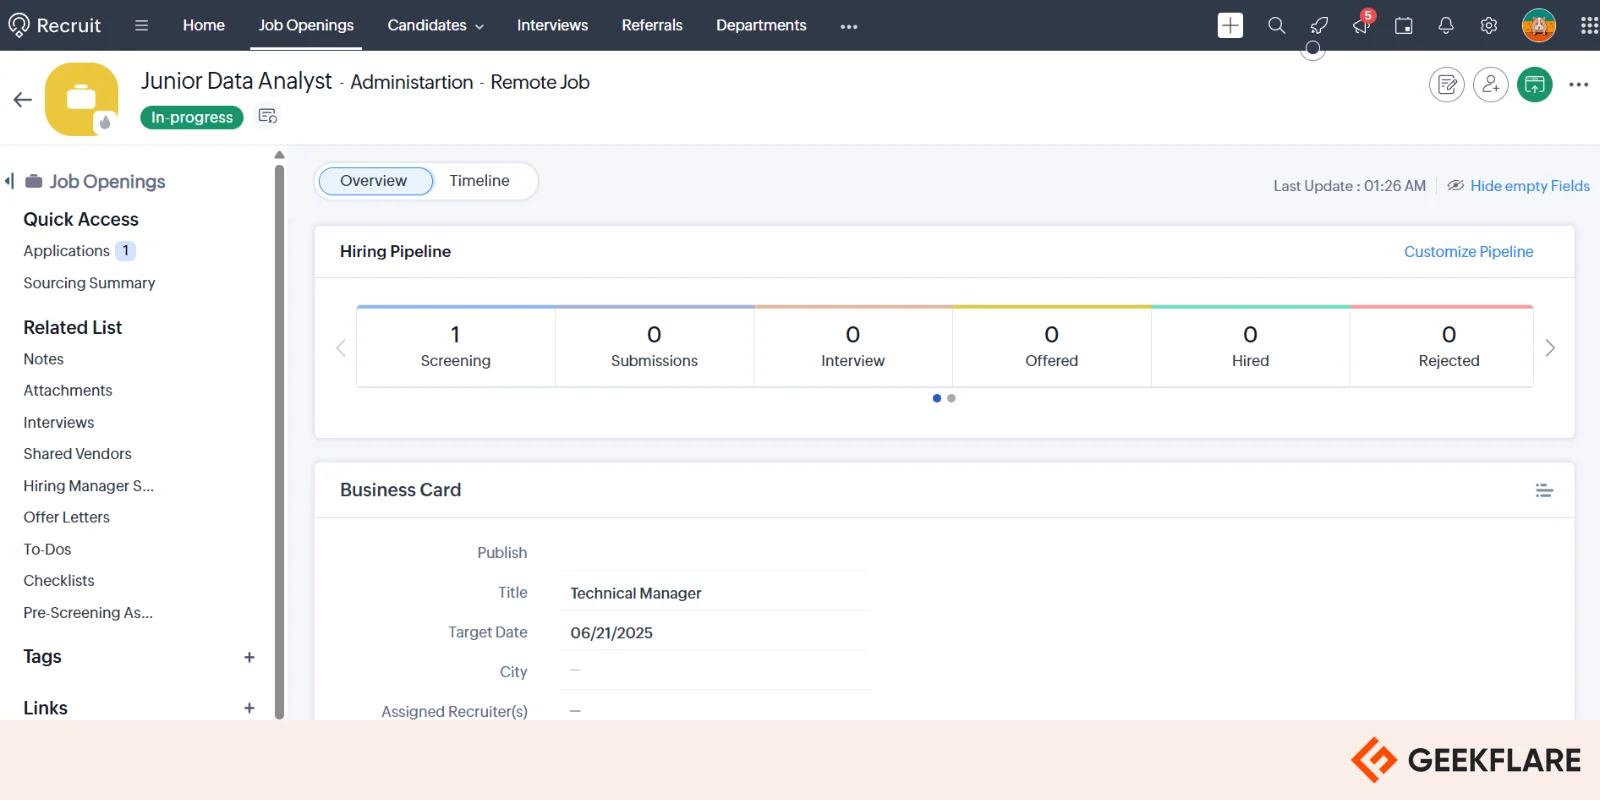Open Sourcing Summary link
Viewport: 1600px width, 800px height.
point(89,283)
